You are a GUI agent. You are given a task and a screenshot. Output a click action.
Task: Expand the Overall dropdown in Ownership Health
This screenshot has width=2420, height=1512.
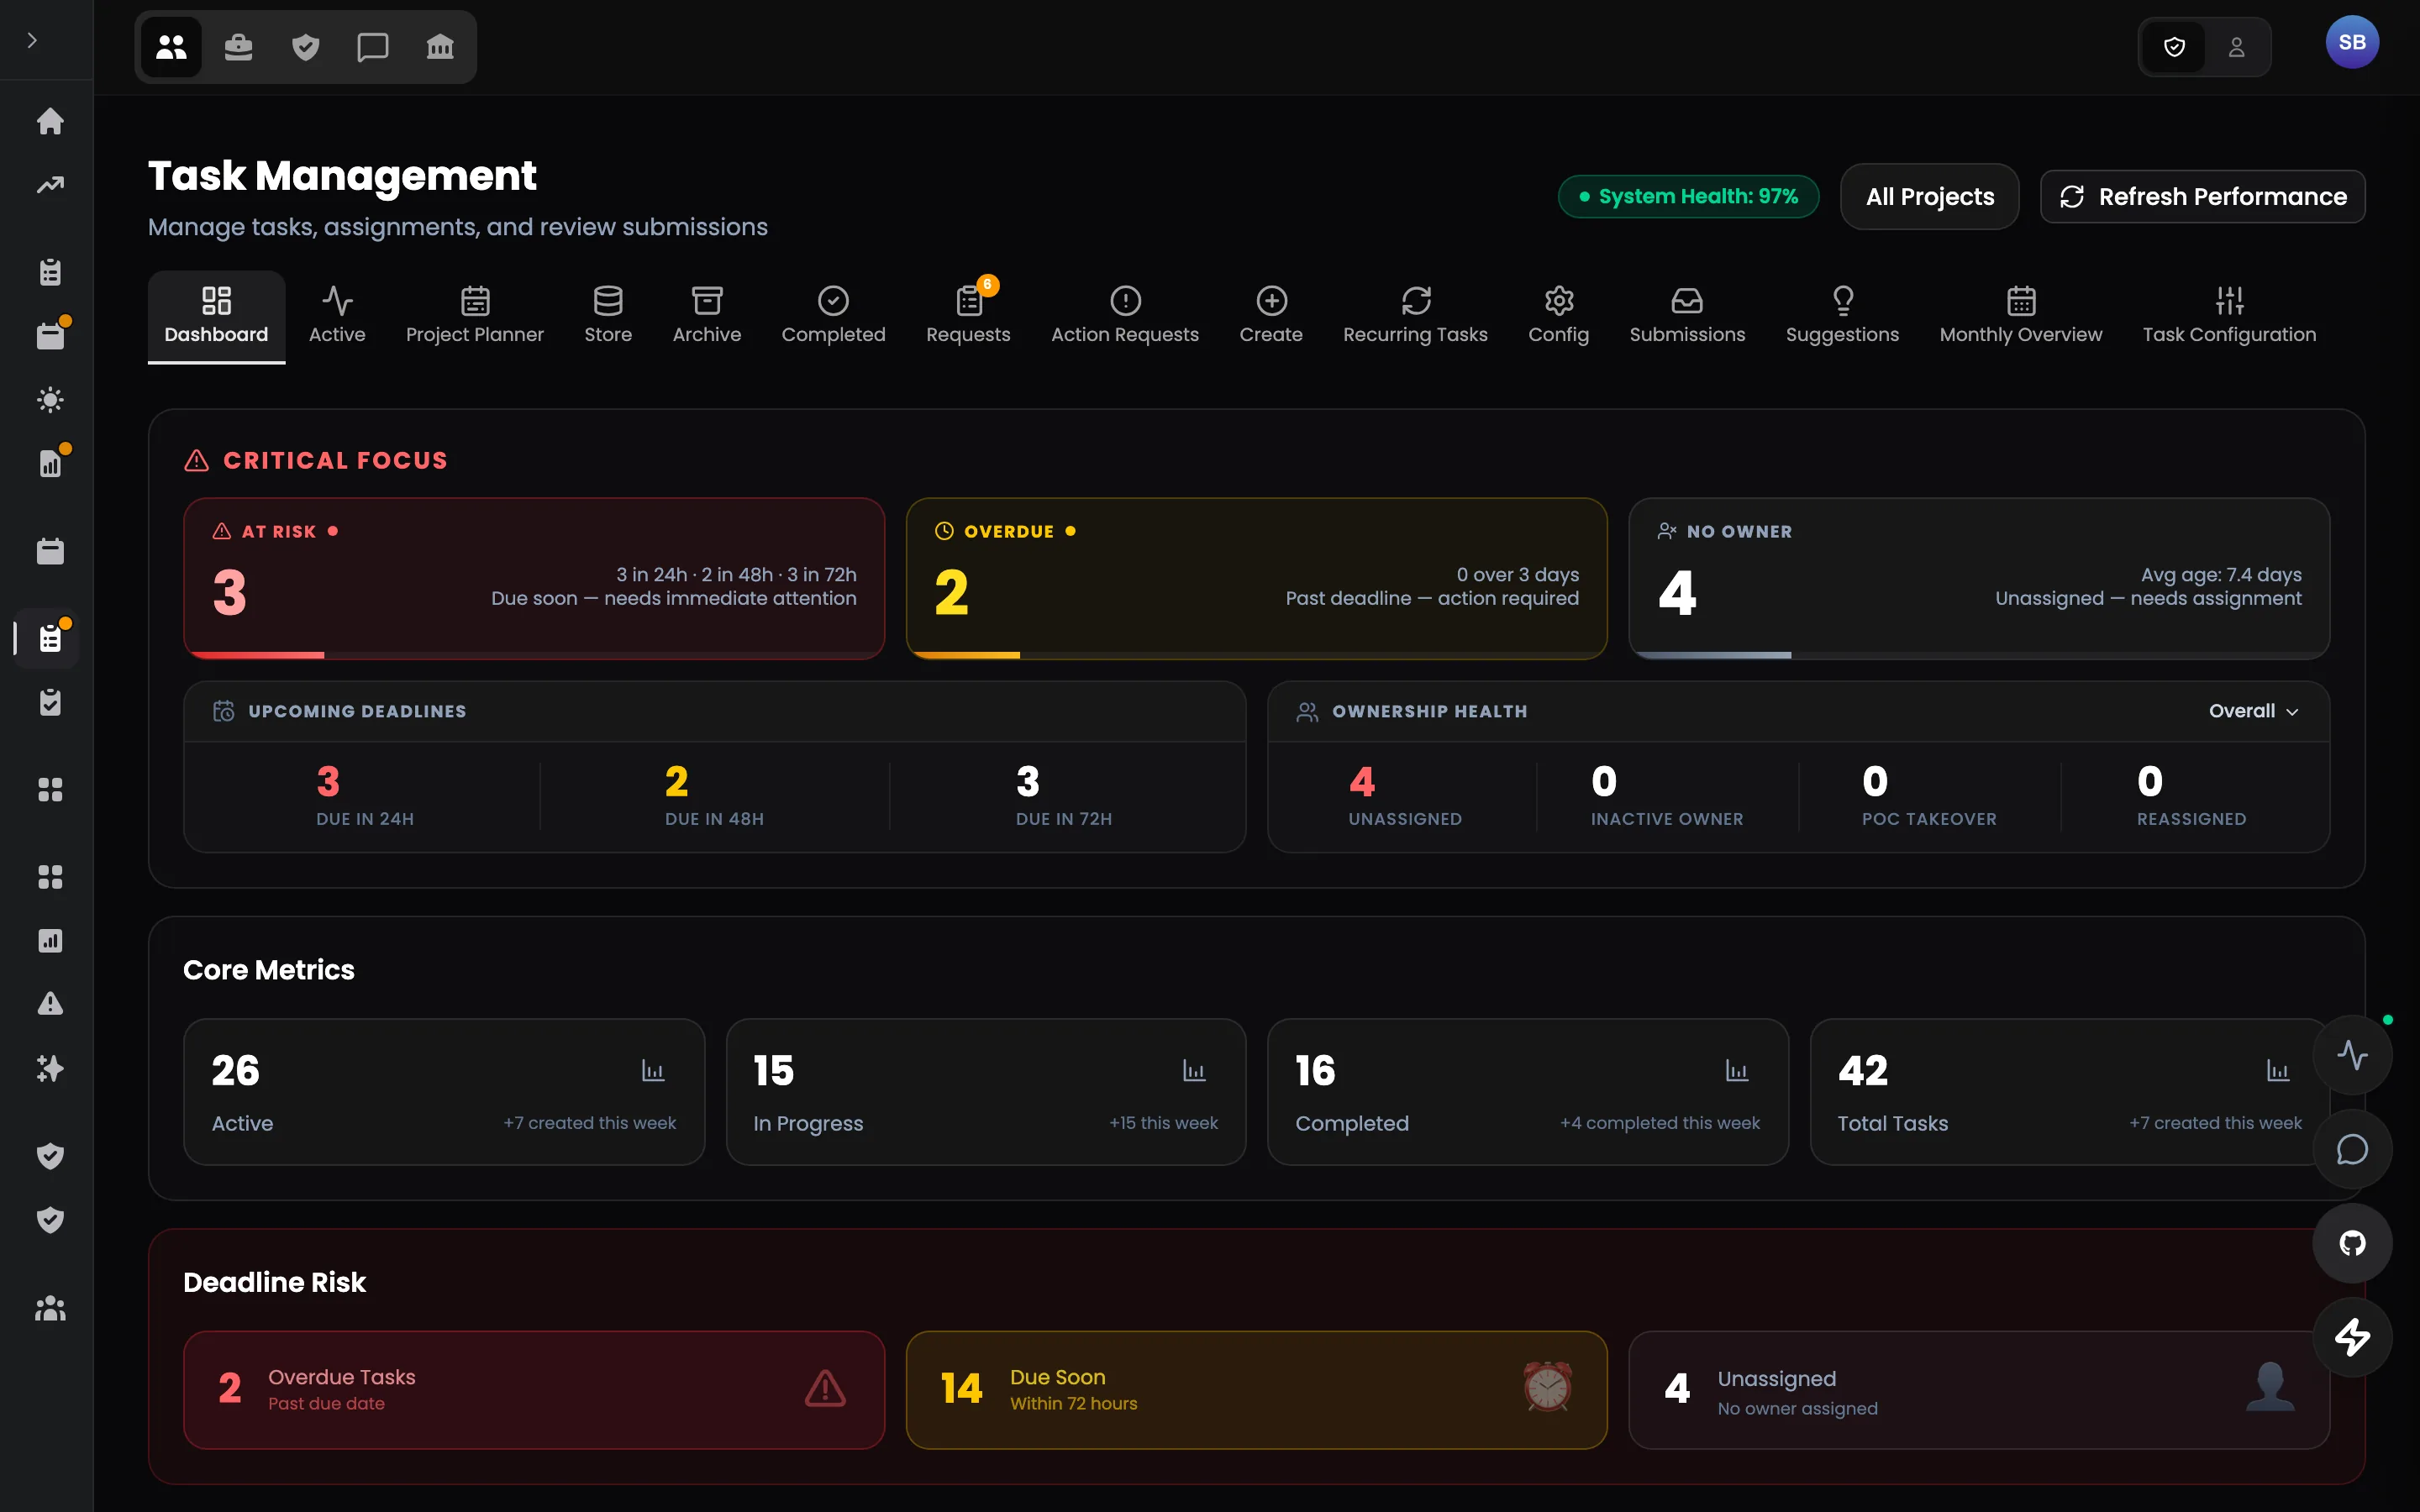2253,711
